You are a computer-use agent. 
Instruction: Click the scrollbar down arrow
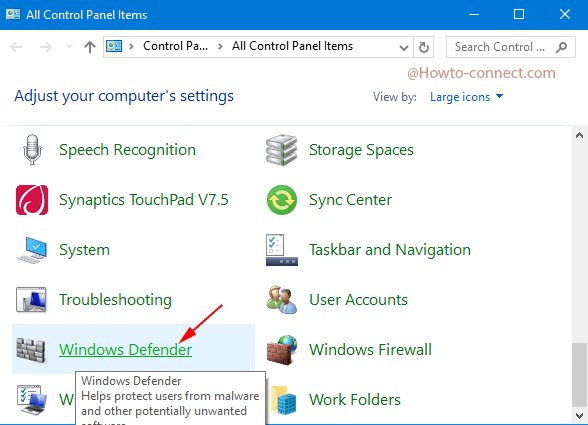pyautogui.click(x=579, y=415)
